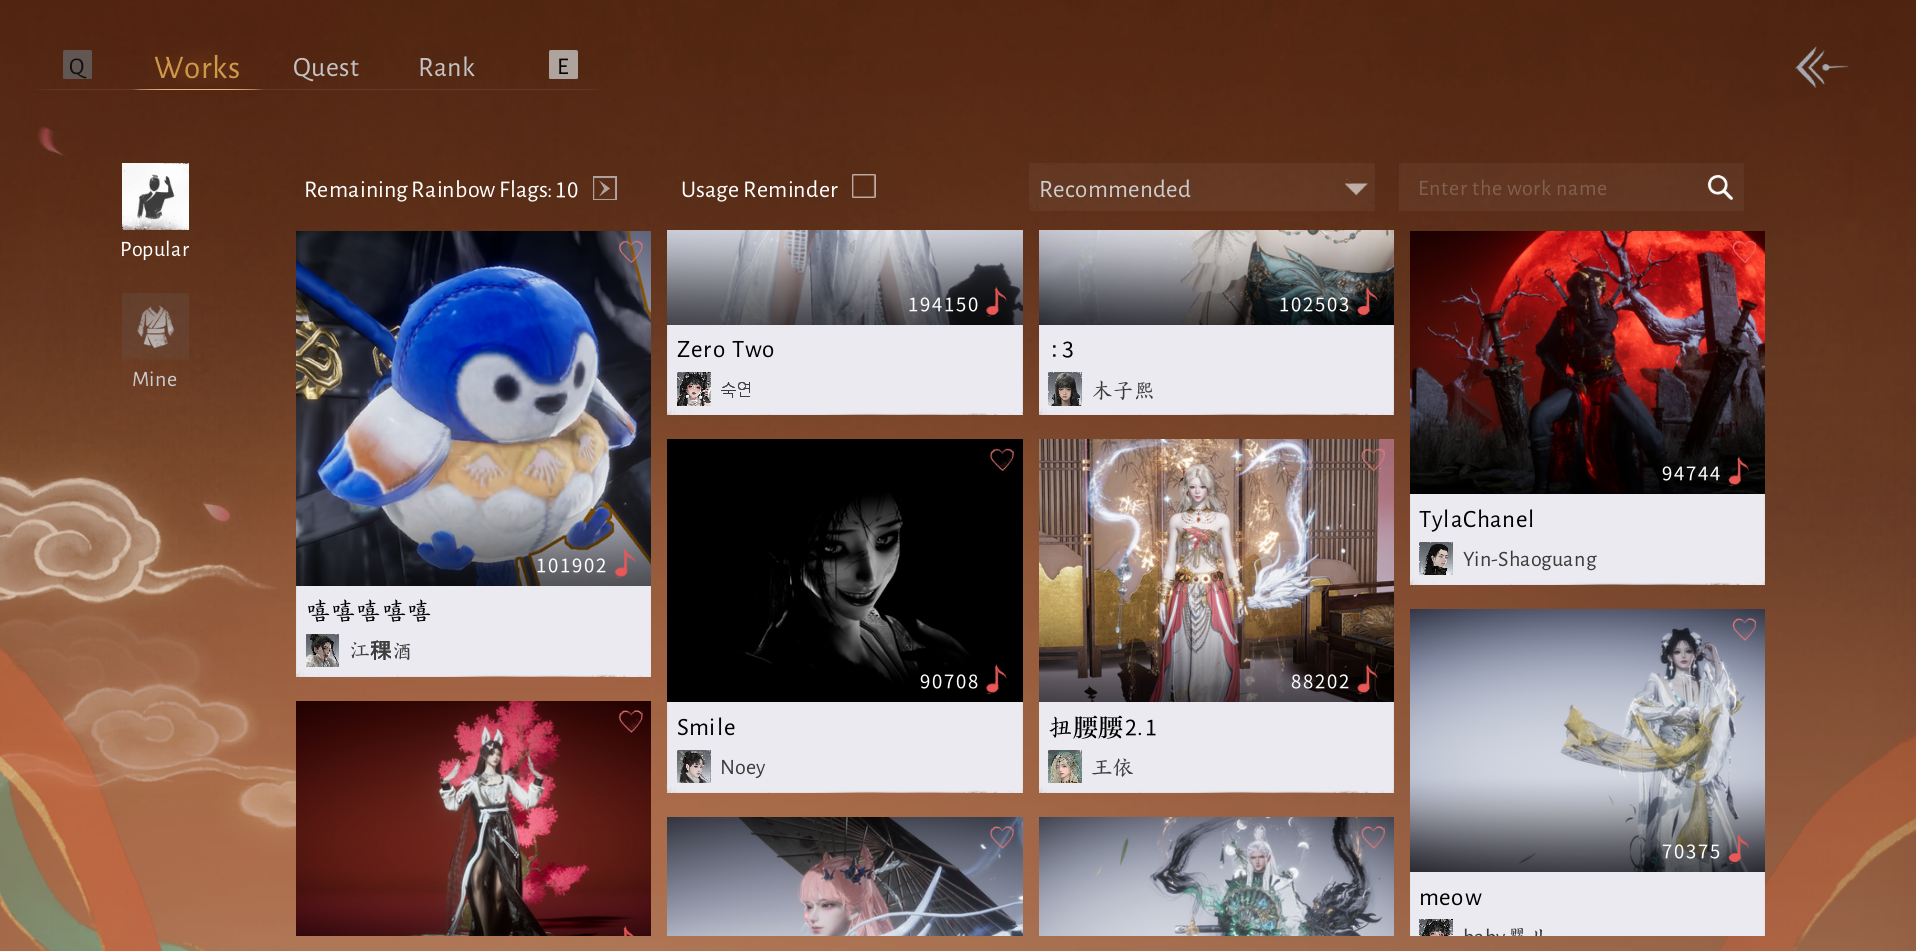Click the Q key shortcut icon

click(77, 66)
